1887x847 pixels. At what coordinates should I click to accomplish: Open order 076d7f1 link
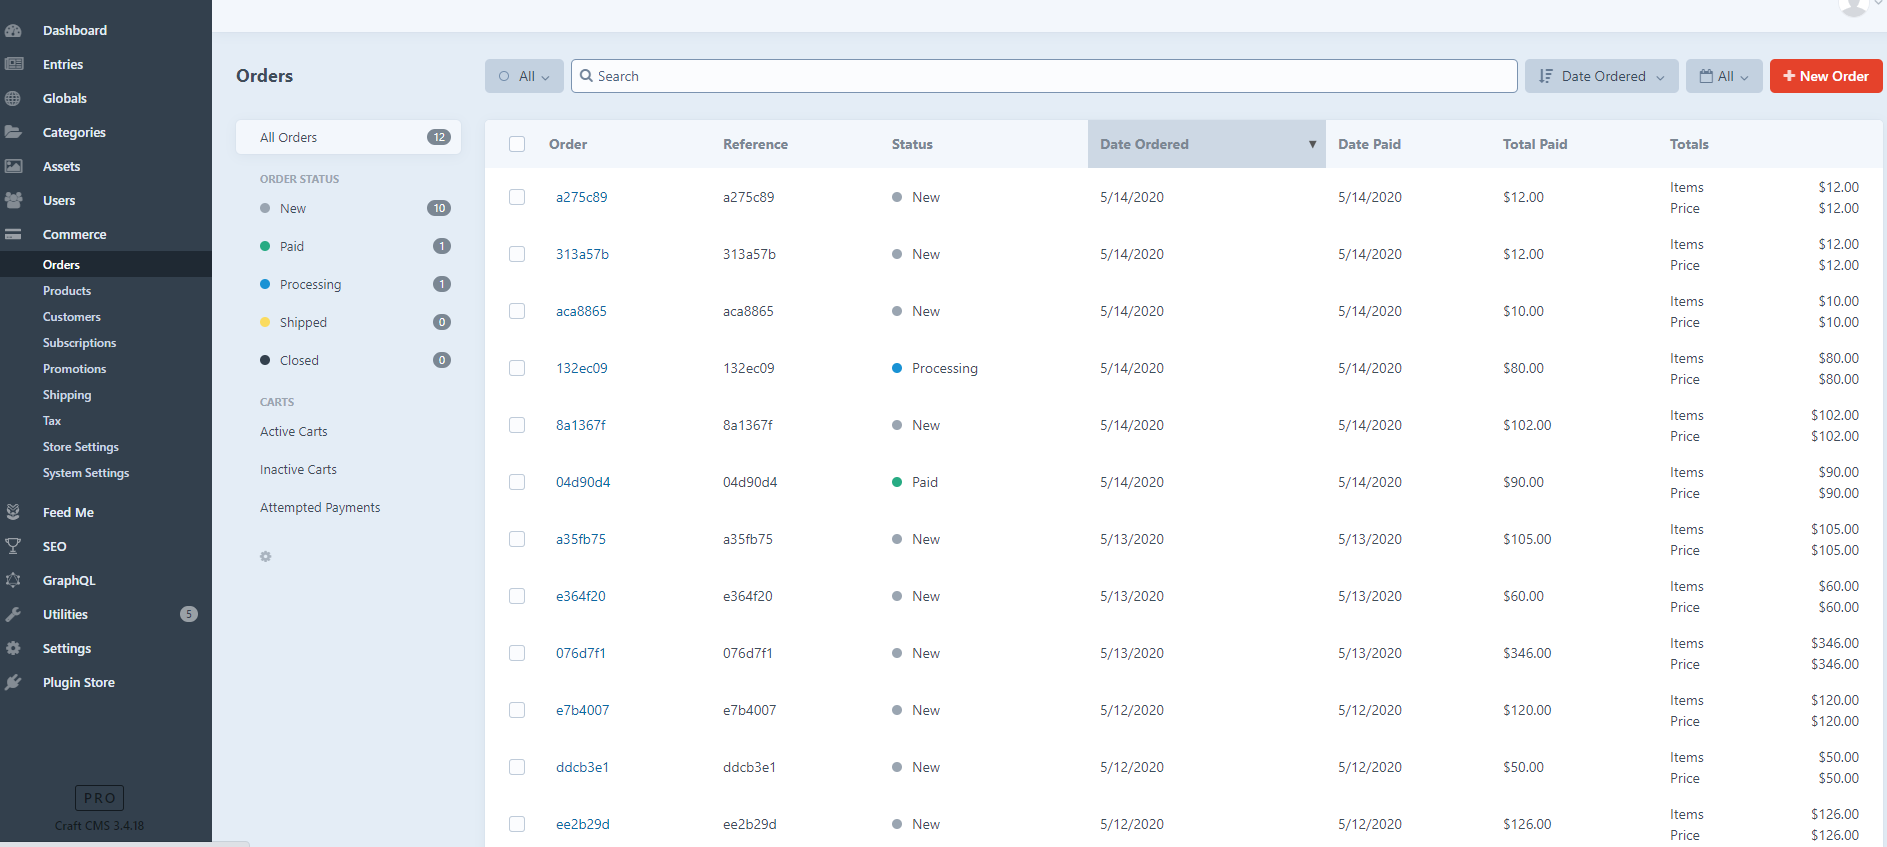point(581,653)
